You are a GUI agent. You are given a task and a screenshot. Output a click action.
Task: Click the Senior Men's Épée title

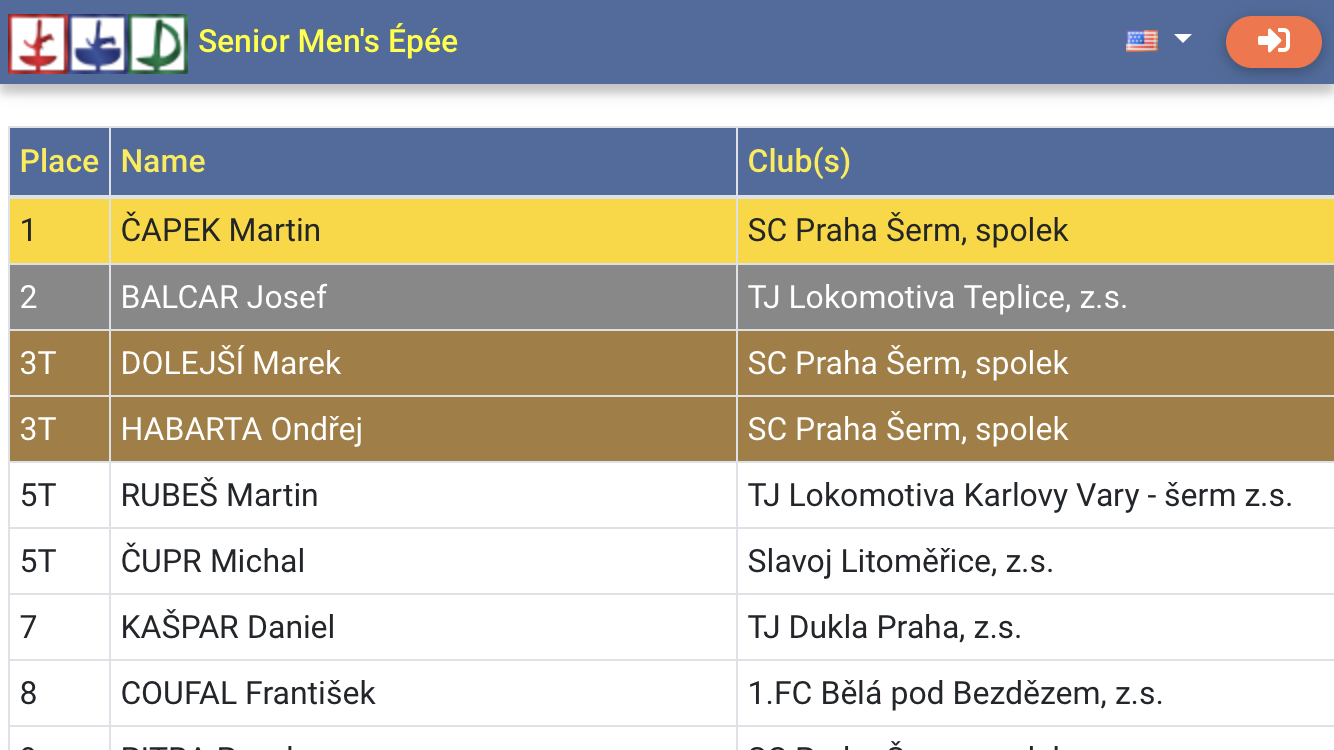pyautogui.click(x=328, y=41)
